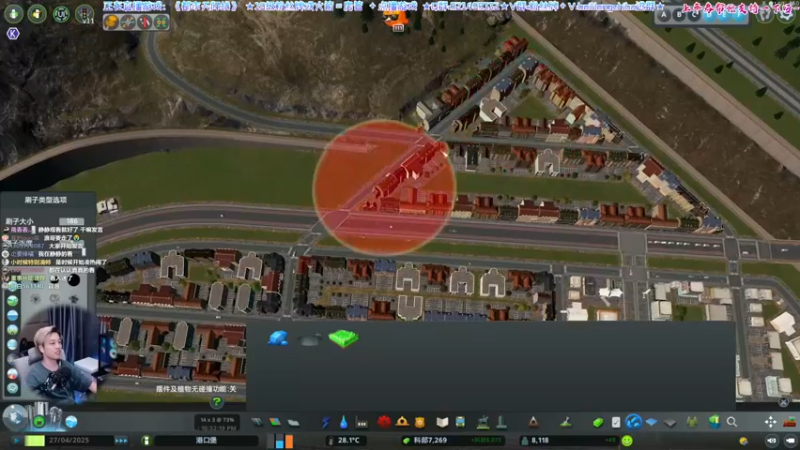
Task: Click the temperature readout 28.1°C
Action: 348,440
